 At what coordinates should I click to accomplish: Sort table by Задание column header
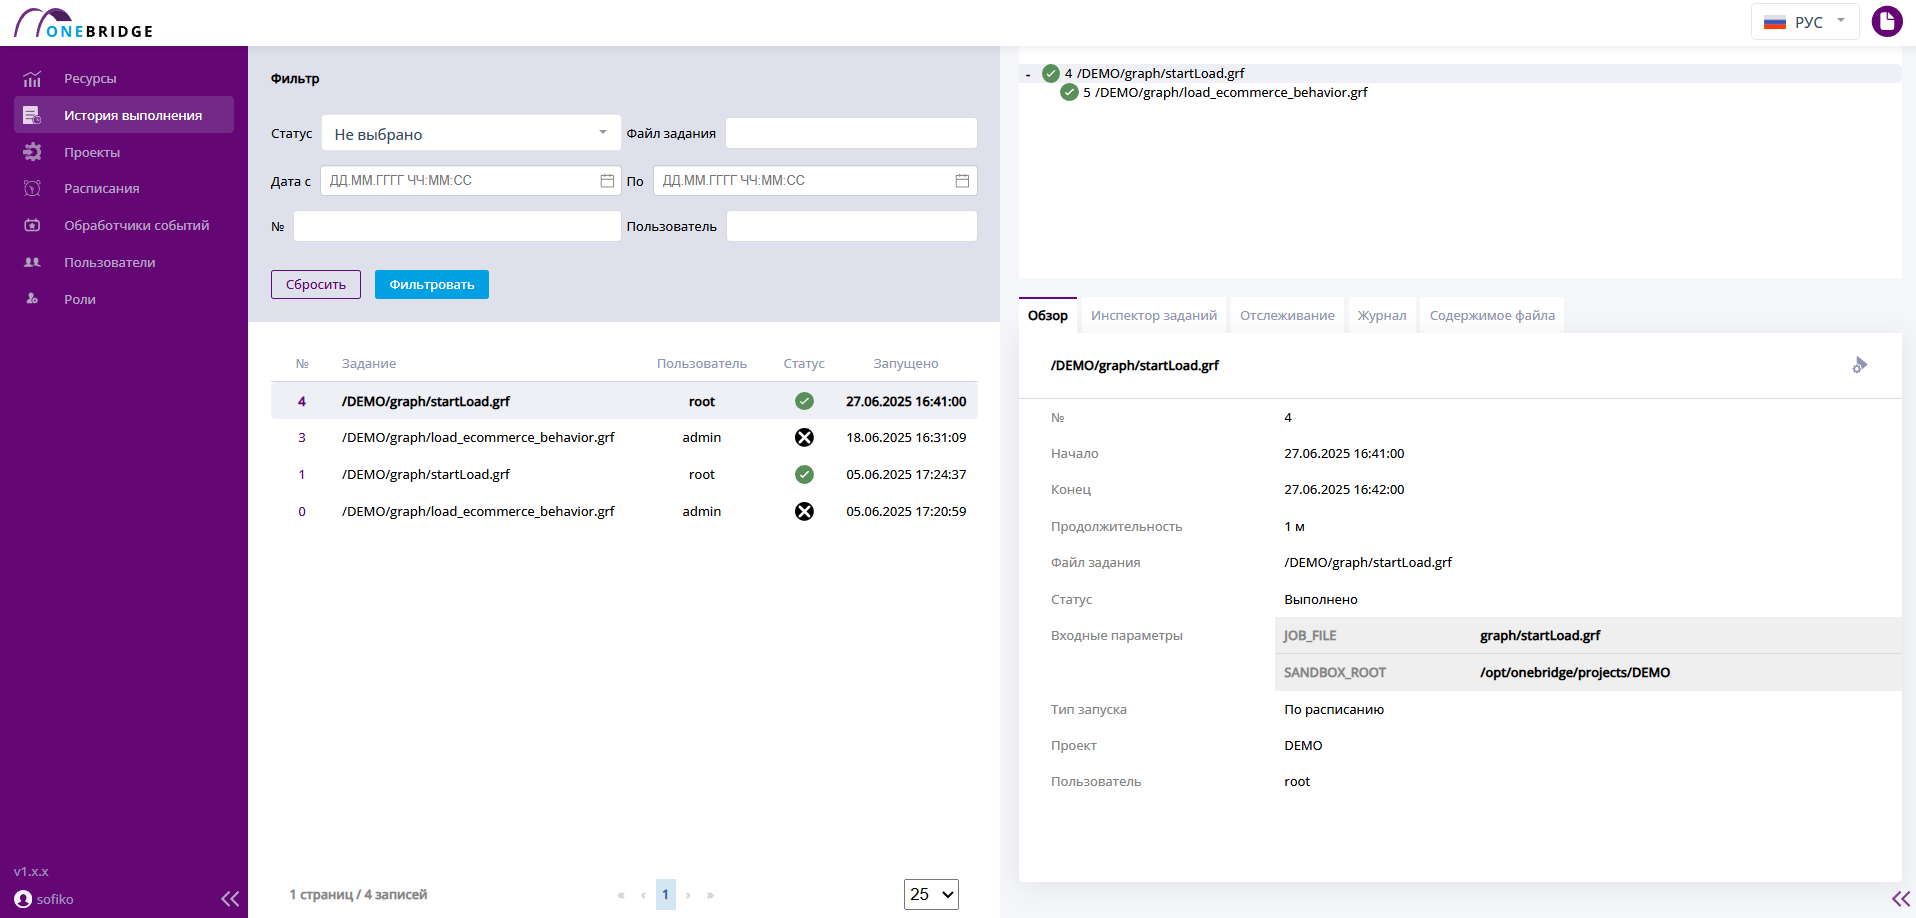[369, 363]
